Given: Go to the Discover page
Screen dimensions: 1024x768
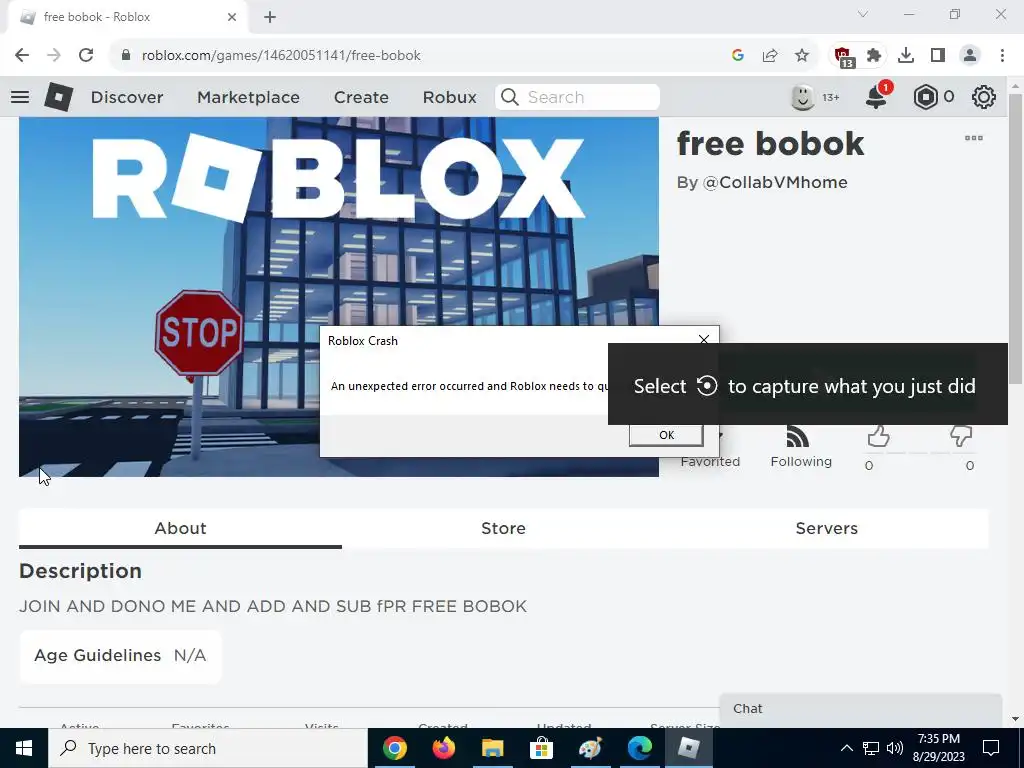Looking at the screenshot, I should (127, 97).
